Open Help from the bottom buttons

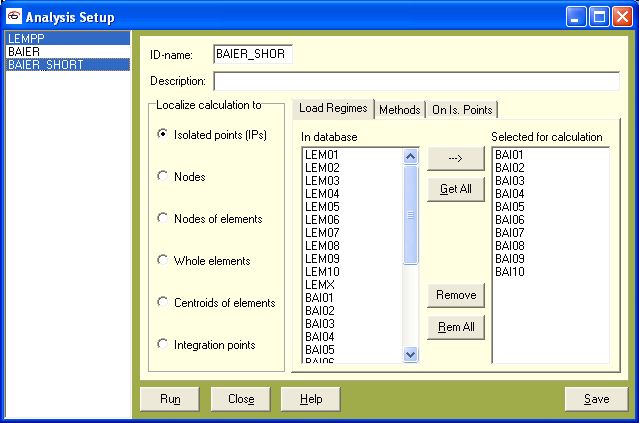tap(311, 399)
